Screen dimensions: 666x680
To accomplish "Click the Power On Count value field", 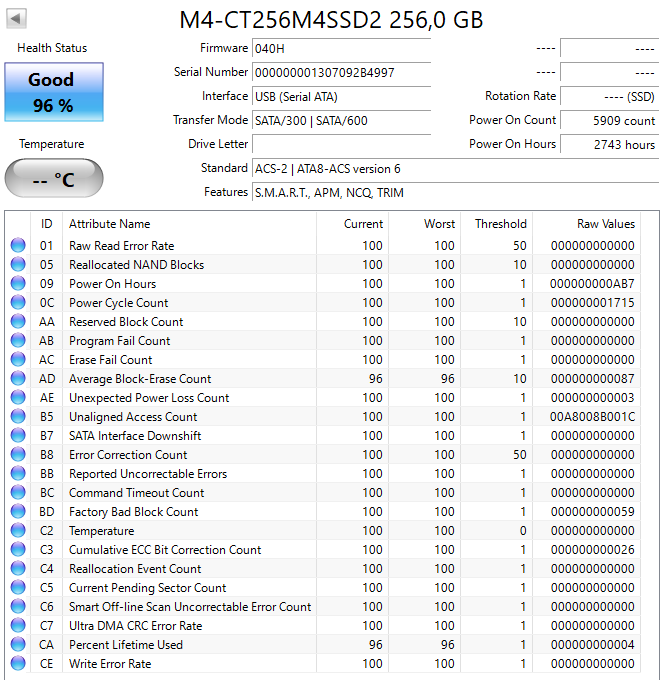I will [609, 120].
